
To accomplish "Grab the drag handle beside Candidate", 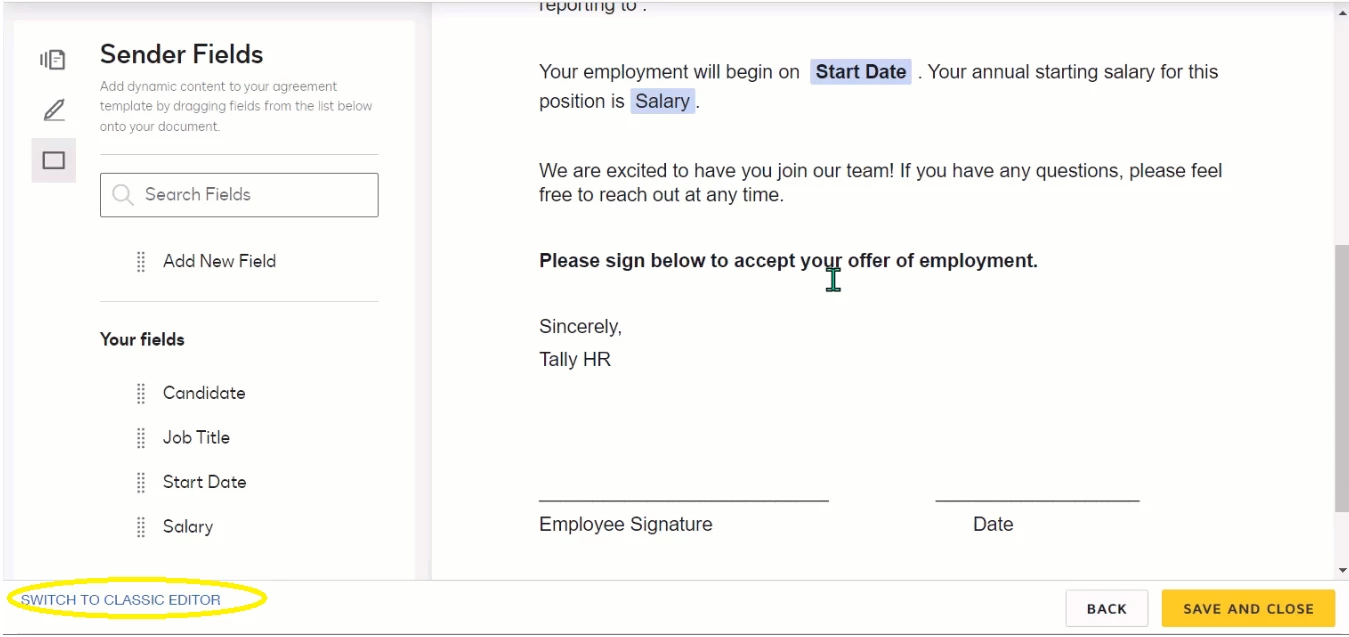I will pyautogui.click(x=141, y=393).
